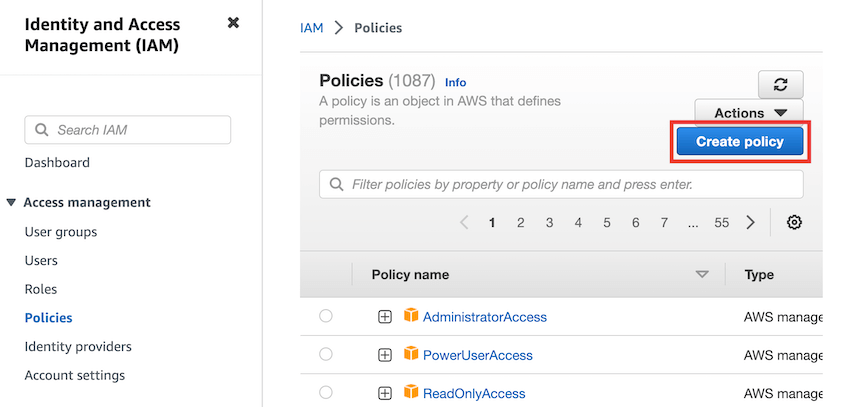Open the AdministratorAccess policy link
845x407 pixels.
(484, 317)
